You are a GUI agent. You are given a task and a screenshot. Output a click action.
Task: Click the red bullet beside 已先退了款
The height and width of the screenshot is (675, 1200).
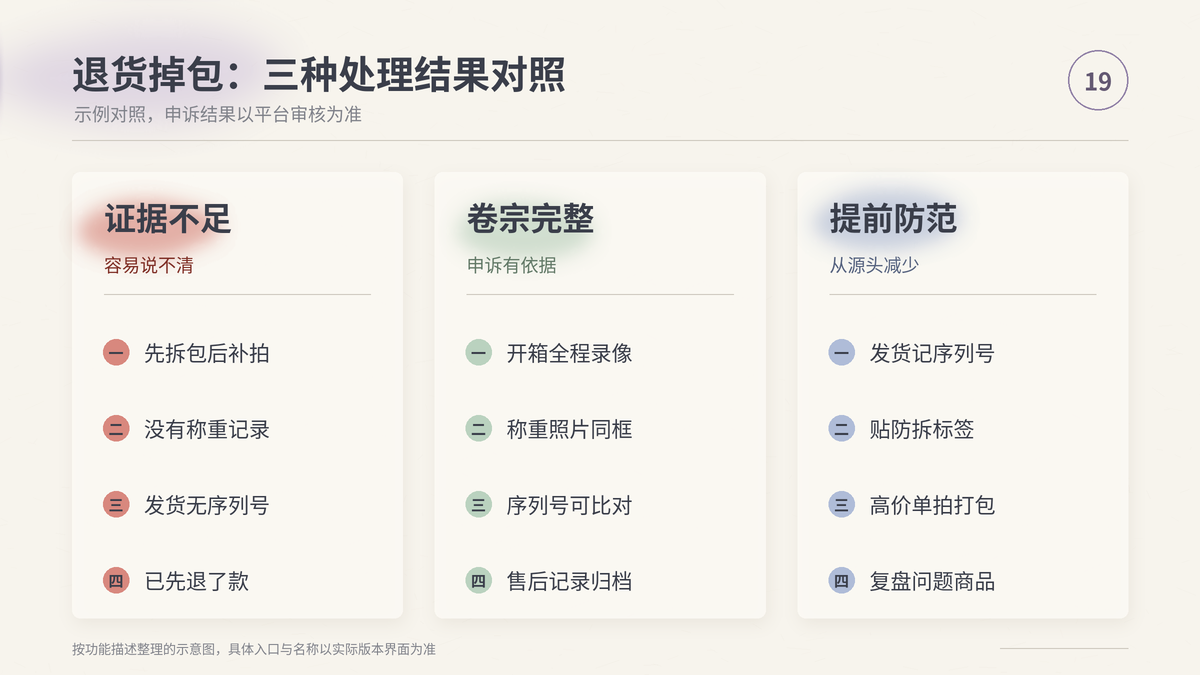(x=116, y=581)
